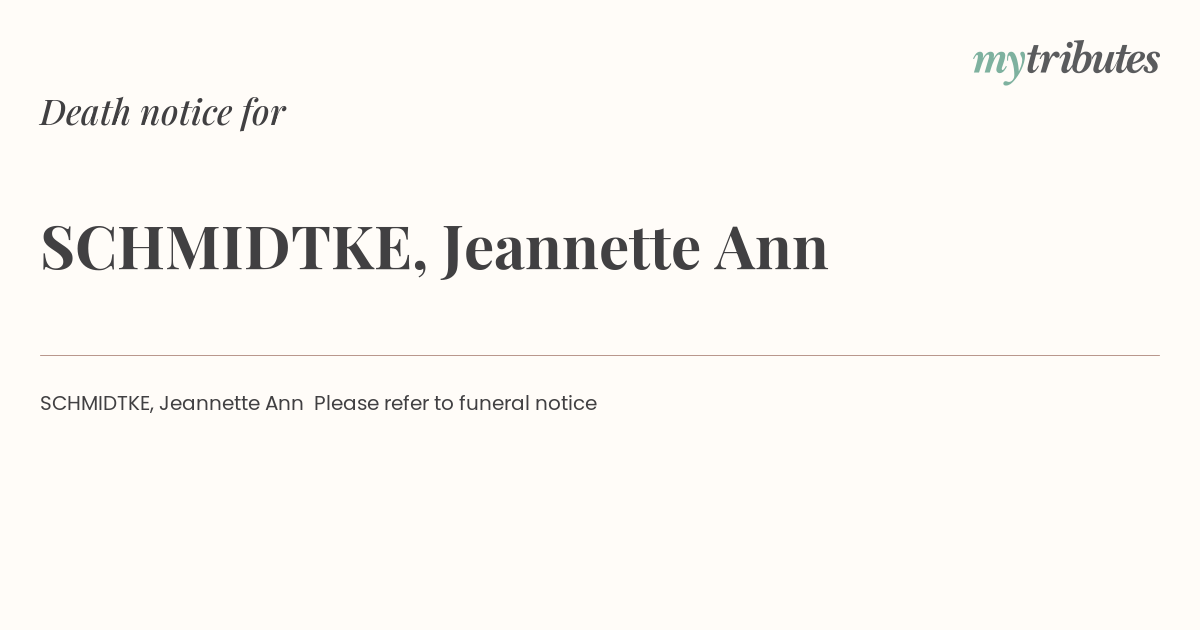Select the green "my" in the logo

pyautogui.click(x=999, y=64)
